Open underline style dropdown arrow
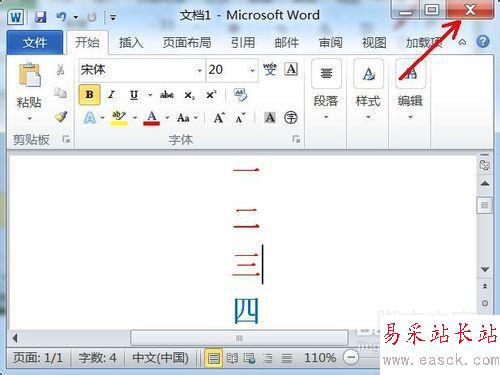 (x=150, y=95)
